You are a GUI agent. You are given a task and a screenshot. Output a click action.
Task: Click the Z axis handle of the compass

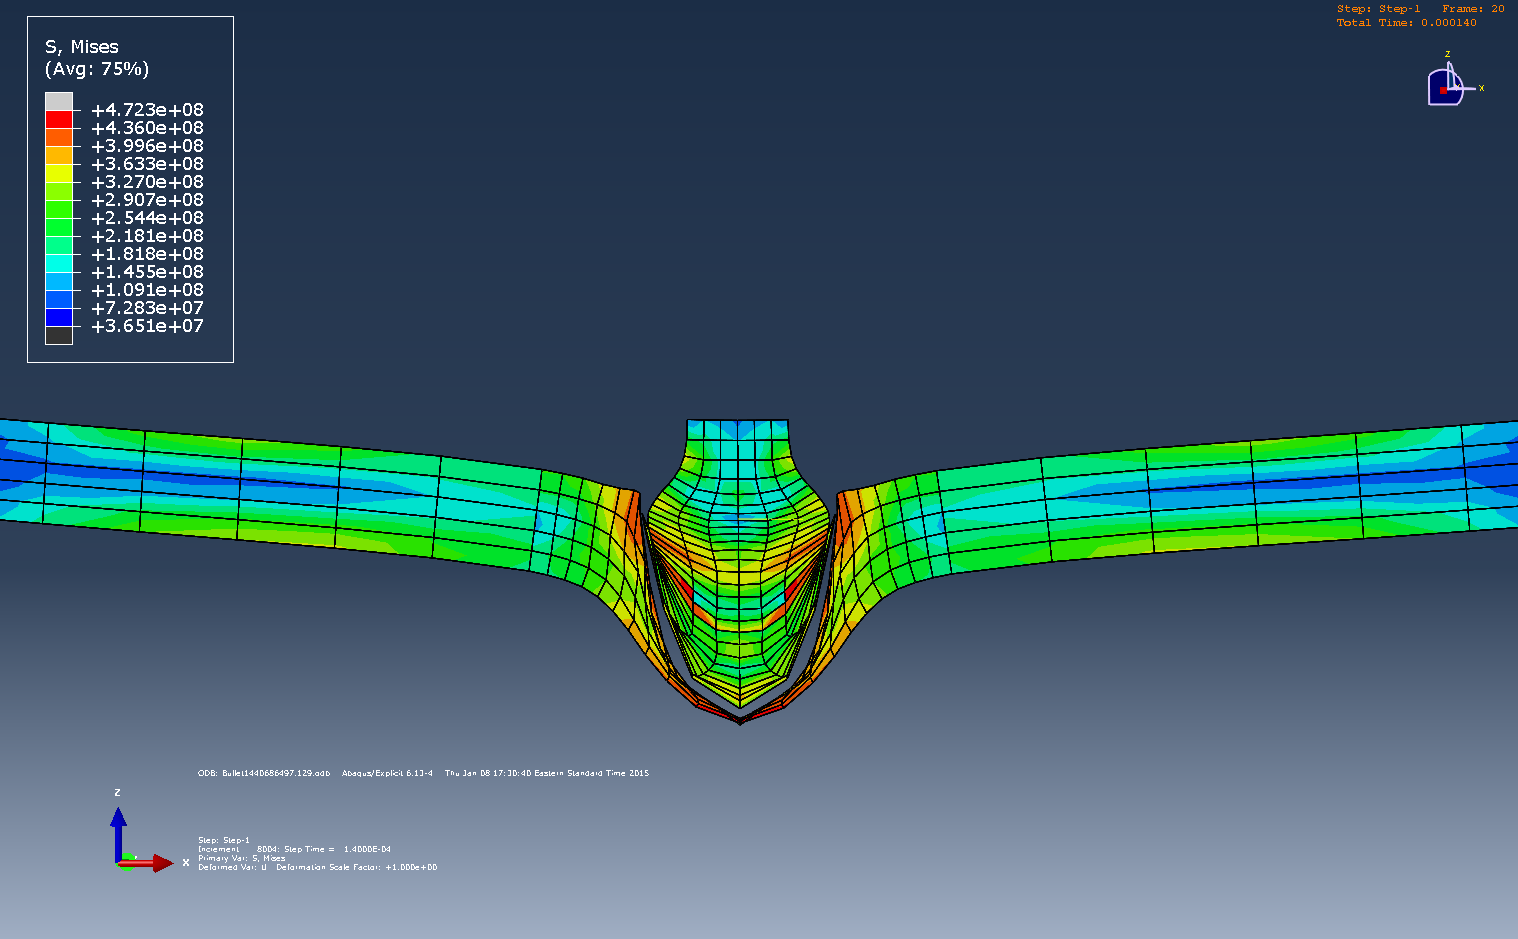pyautogui.click(x=1447, y=55)
